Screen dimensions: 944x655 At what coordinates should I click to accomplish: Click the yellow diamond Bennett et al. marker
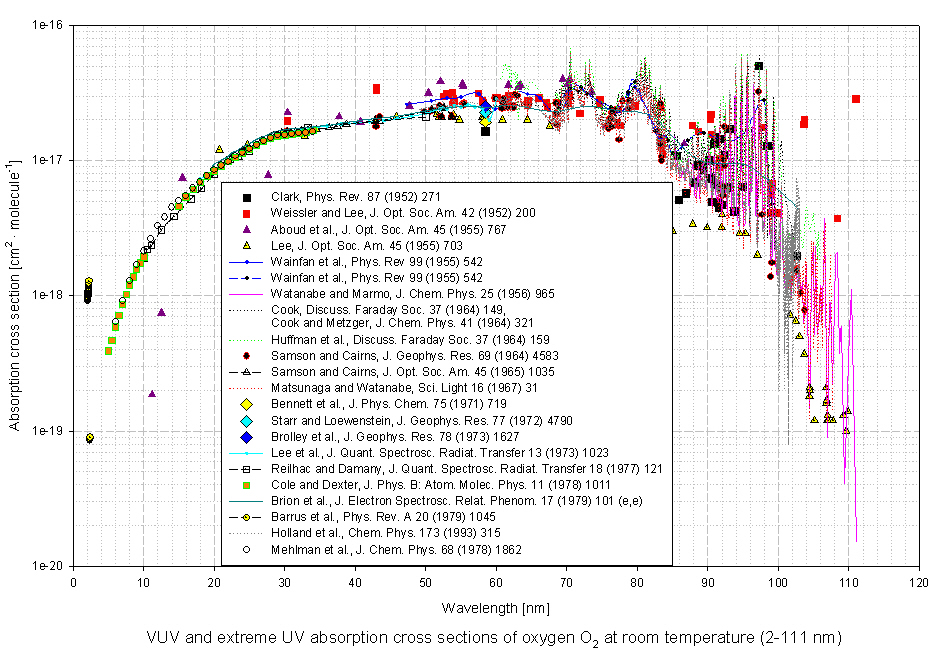click(x=246, y=405)
